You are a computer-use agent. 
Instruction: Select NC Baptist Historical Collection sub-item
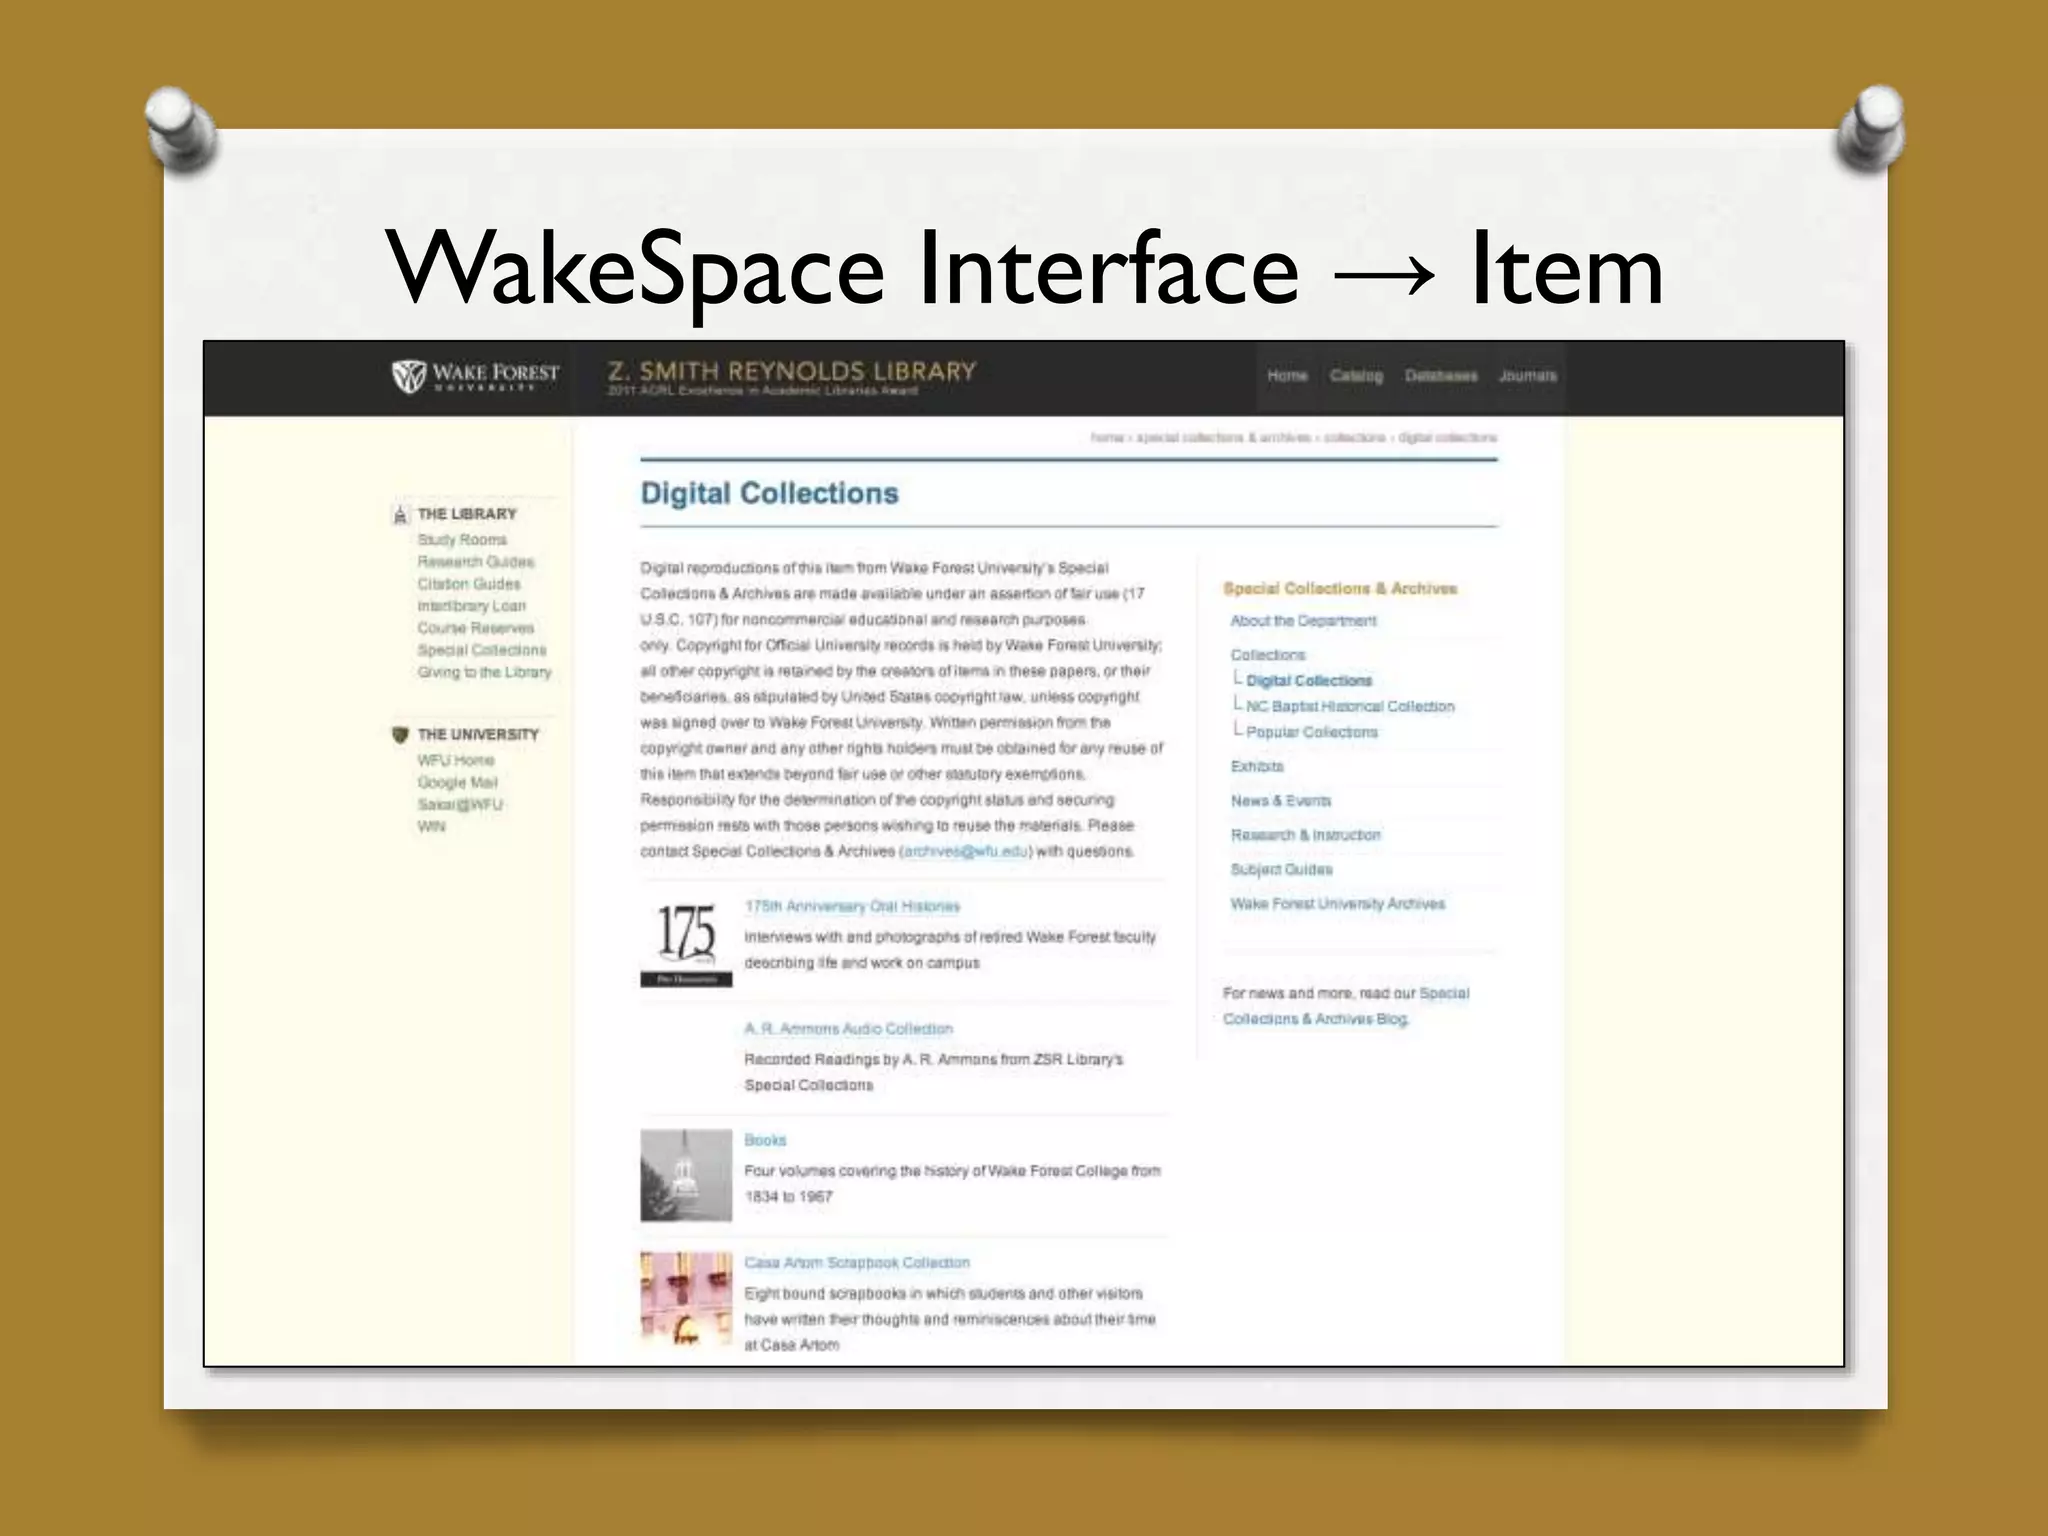click(x=1350, y=707)
